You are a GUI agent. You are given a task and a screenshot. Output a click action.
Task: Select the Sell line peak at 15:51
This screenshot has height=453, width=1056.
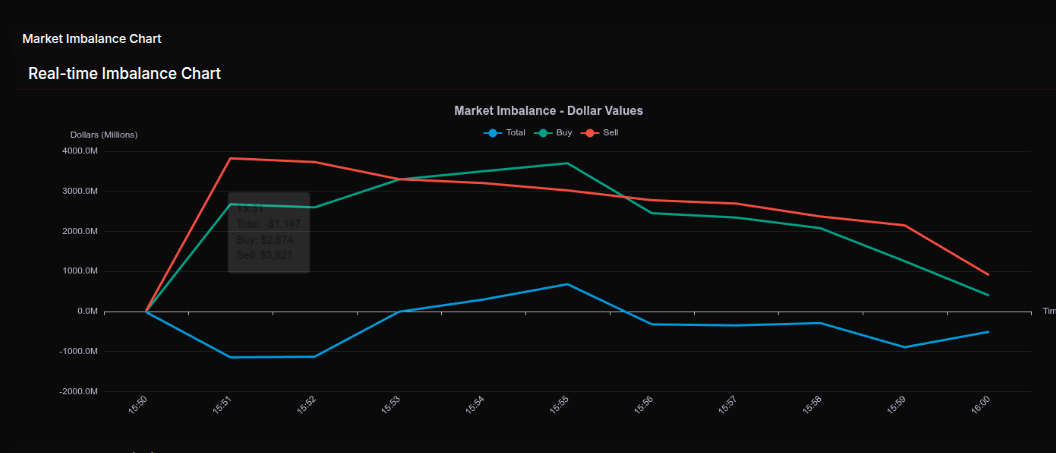coord(231,158)
